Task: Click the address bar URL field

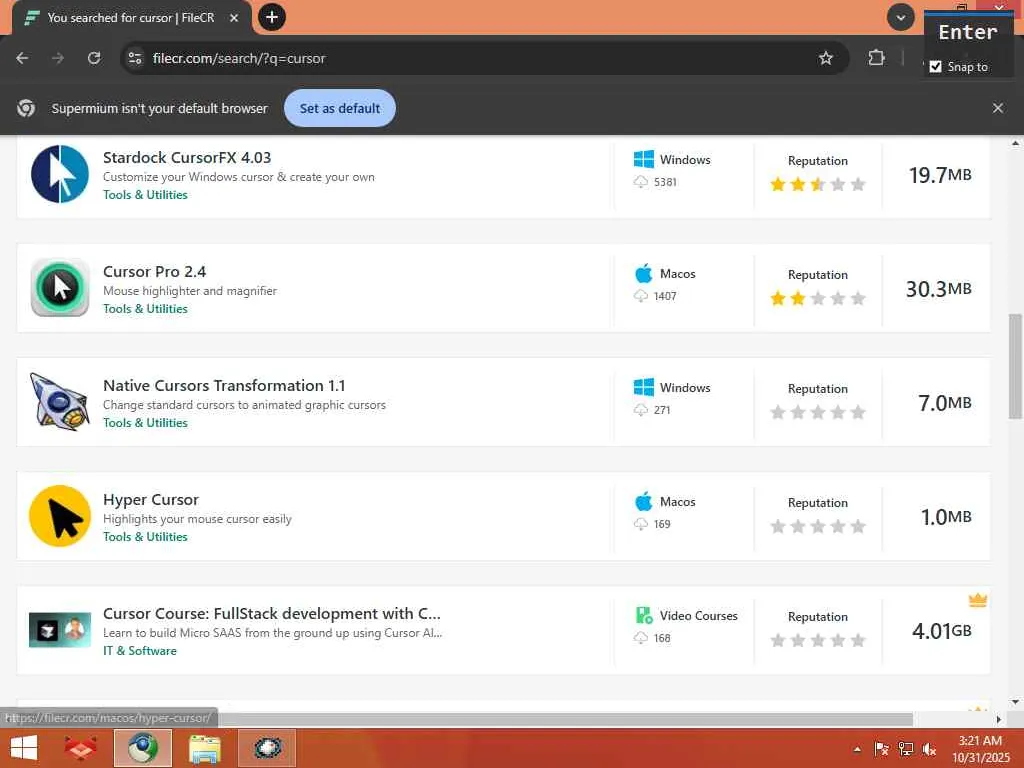Action: 483,58
